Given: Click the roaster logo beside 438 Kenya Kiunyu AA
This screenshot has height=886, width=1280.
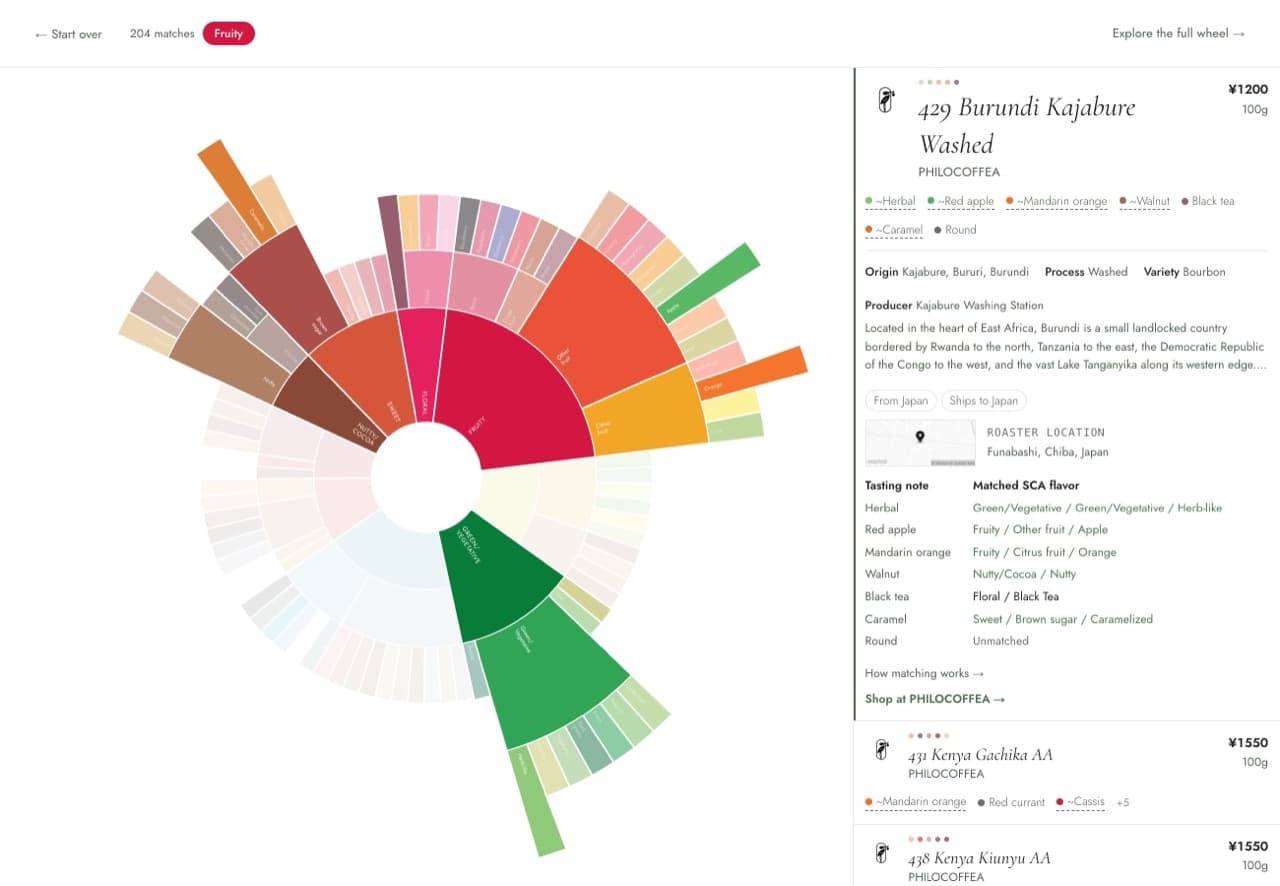Looking at the screenshot, I should [x=882, y=854].
